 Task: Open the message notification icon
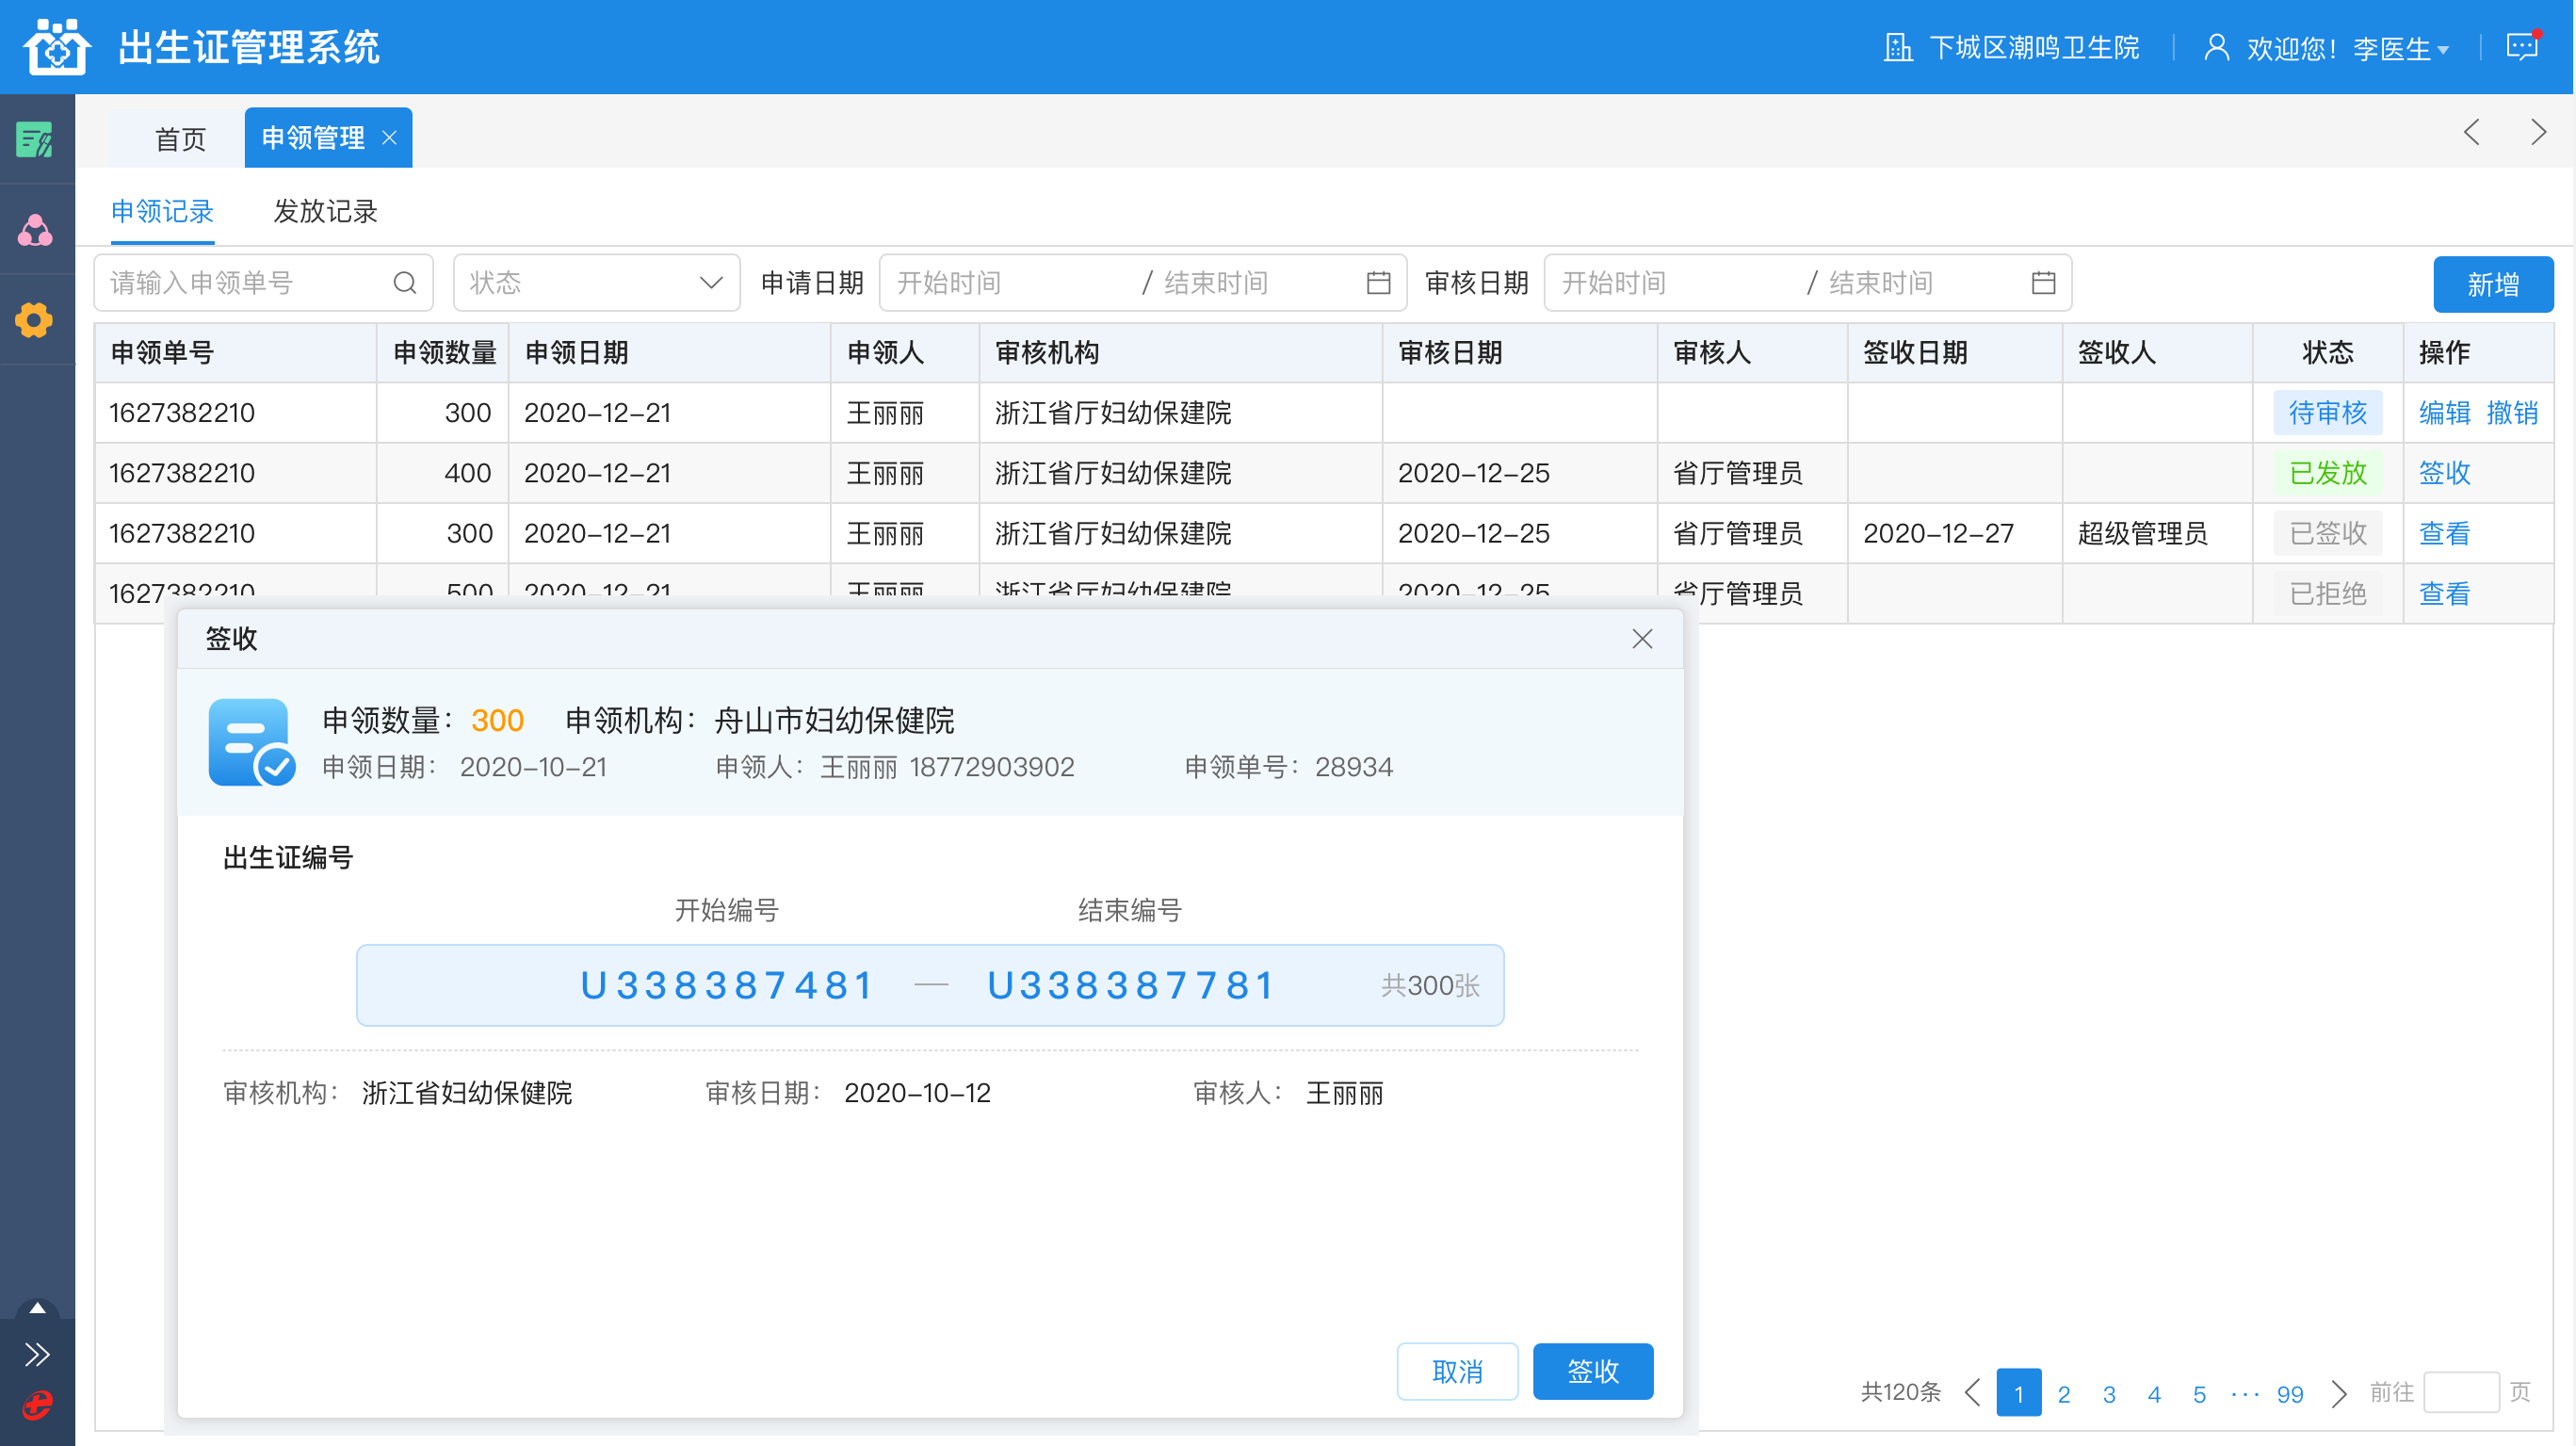click(2523, 46)
